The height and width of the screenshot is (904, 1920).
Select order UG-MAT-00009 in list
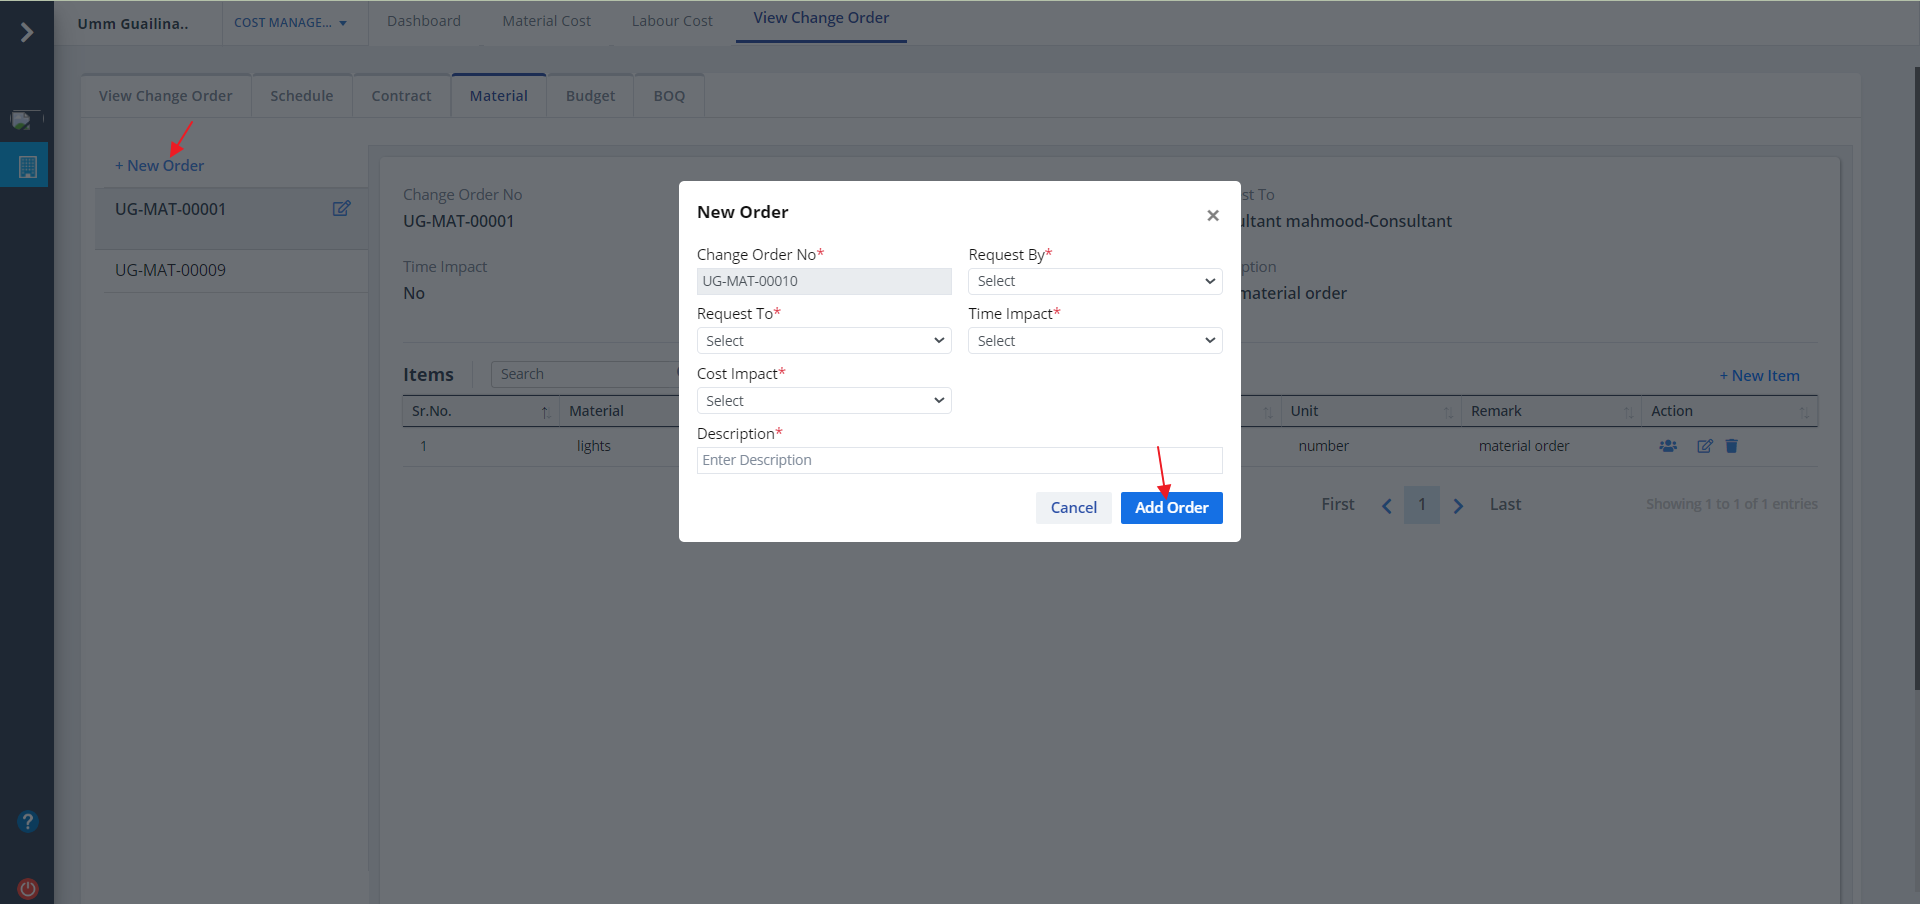coord(171,270)
